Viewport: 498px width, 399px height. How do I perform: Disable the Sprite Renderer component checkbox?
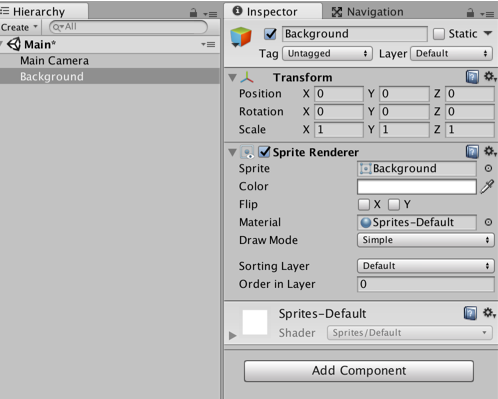point(264,152)
